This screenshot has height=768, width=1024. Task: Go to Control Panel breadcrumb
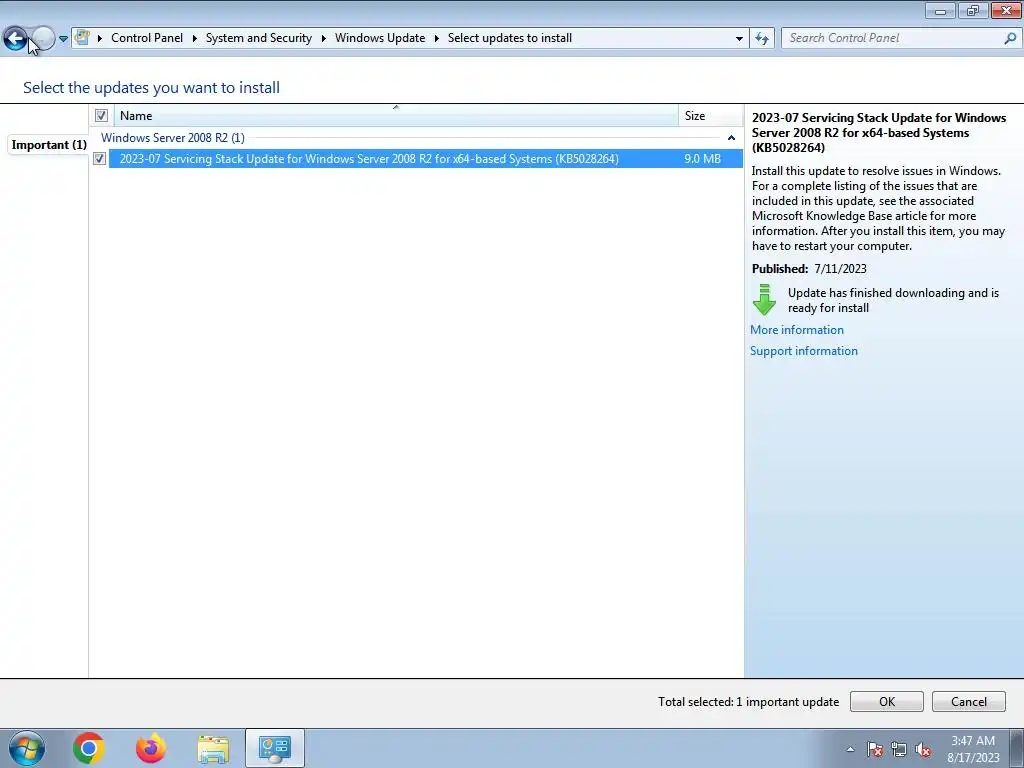[147, 38]
